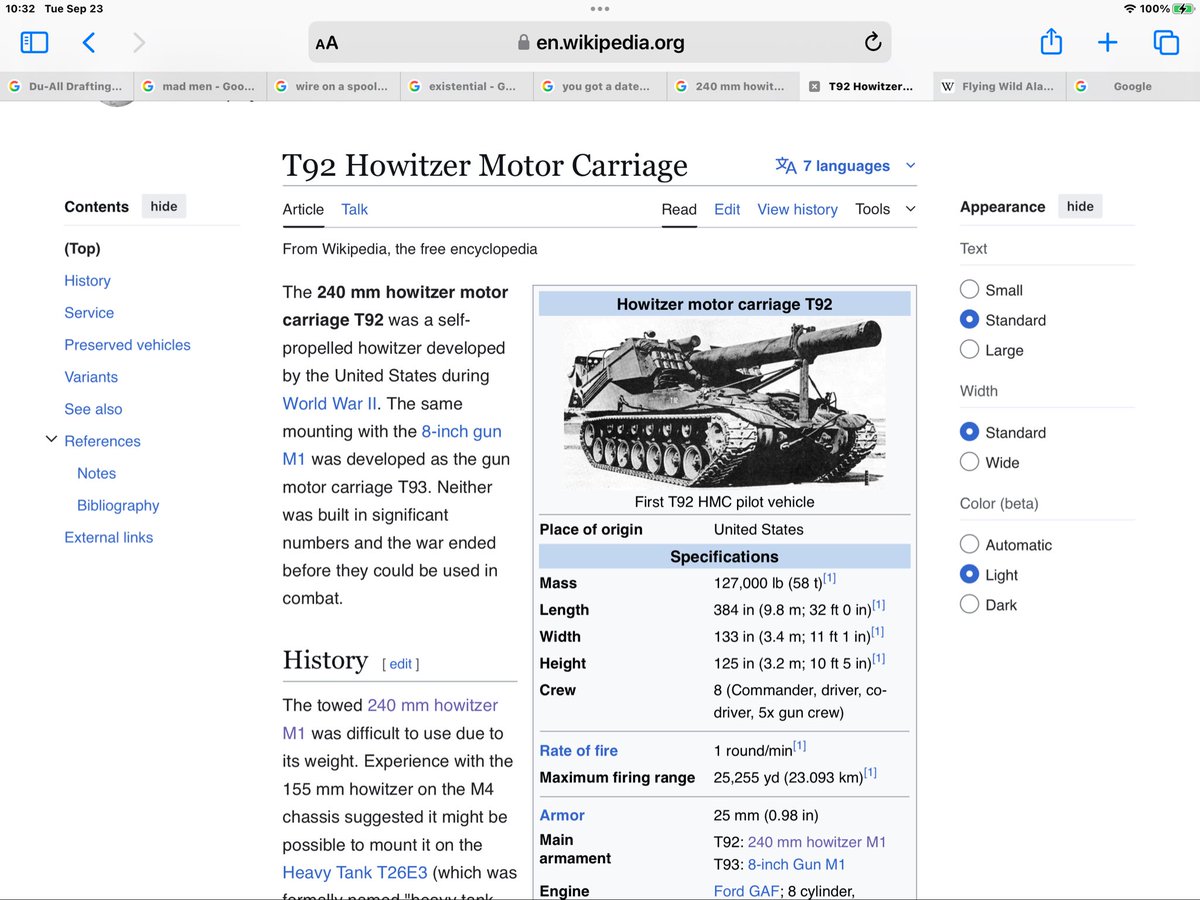Jump to Preserved vehicles in contents
1200x900 pixels.
[x=127, y=345]
